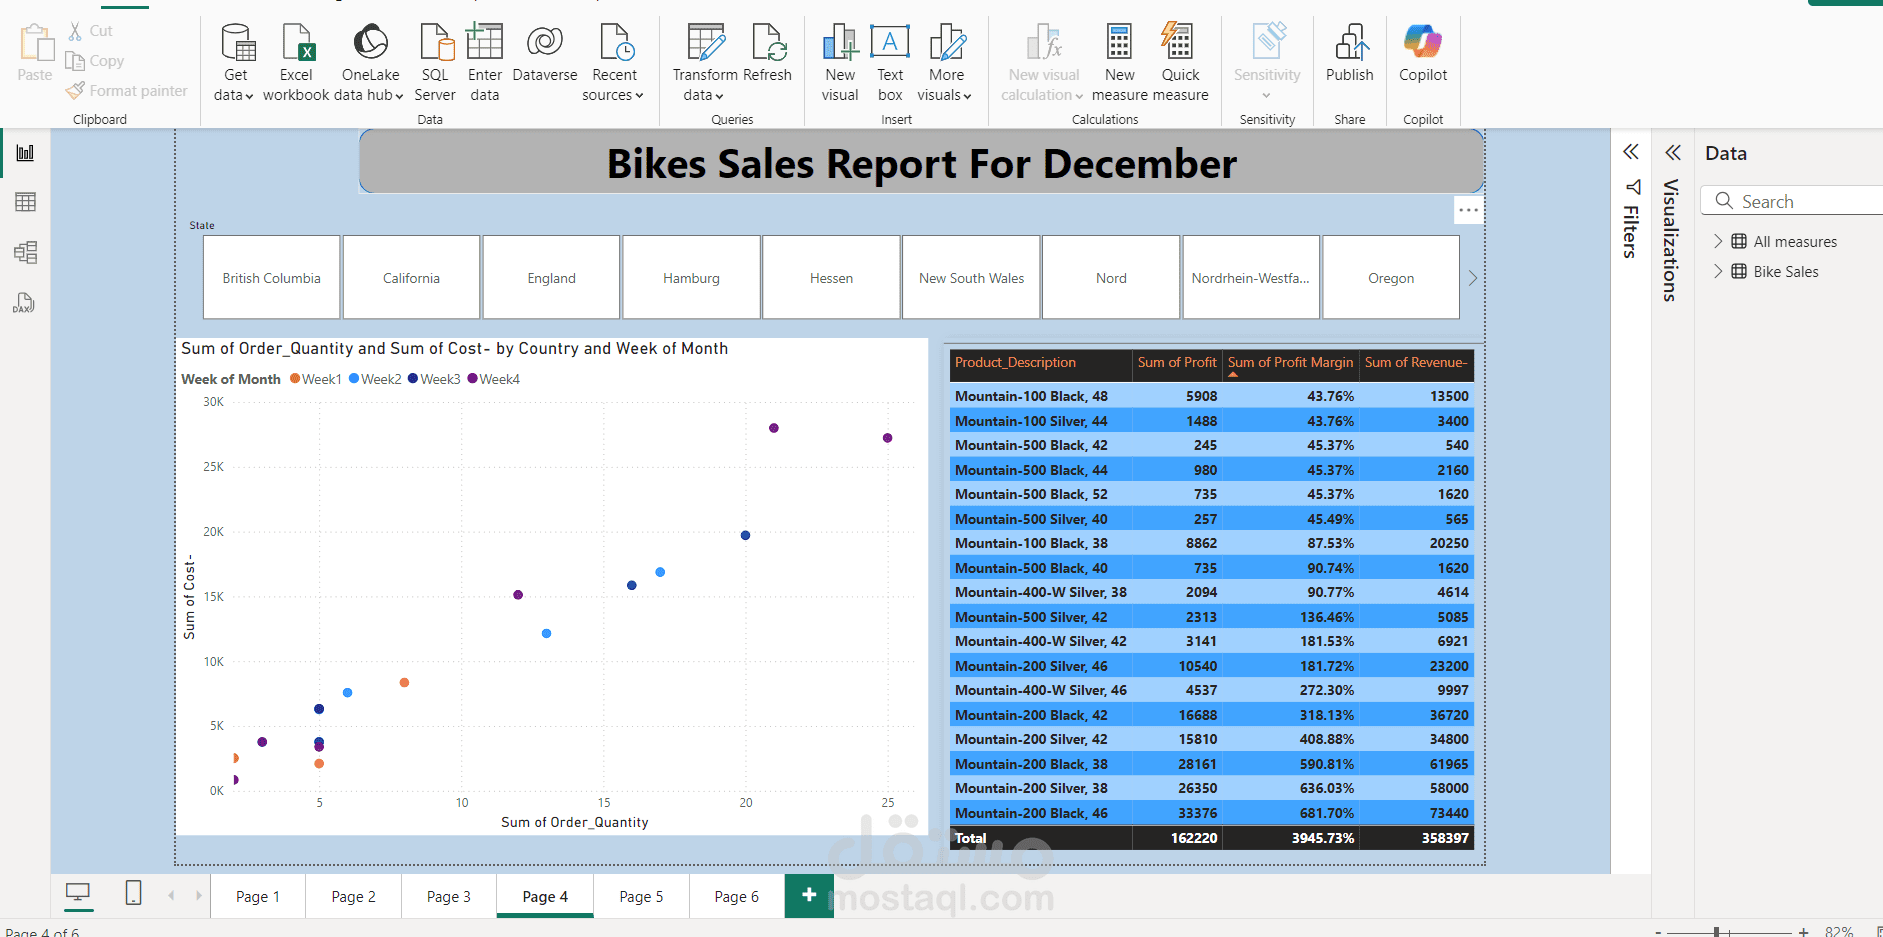Click the Week4 point near 25 quantity
The image size is (1883, 937).
pyautogui.click(x=887, y=438)
